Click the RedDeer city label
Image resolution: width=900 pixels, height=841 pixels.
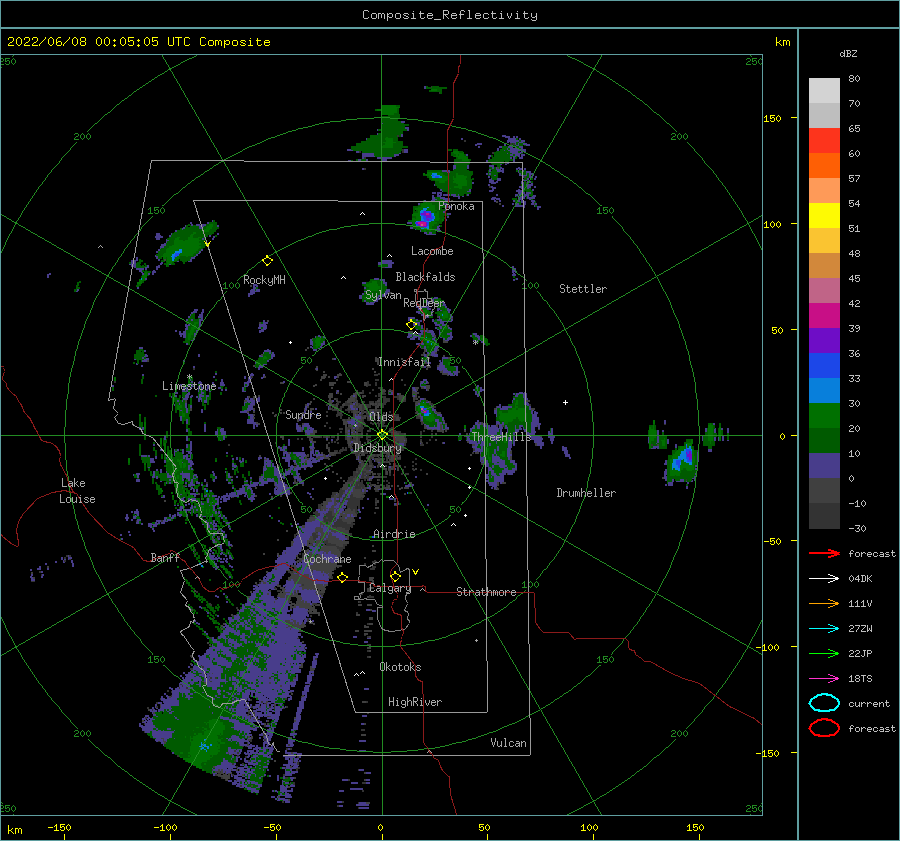point(424,303)
